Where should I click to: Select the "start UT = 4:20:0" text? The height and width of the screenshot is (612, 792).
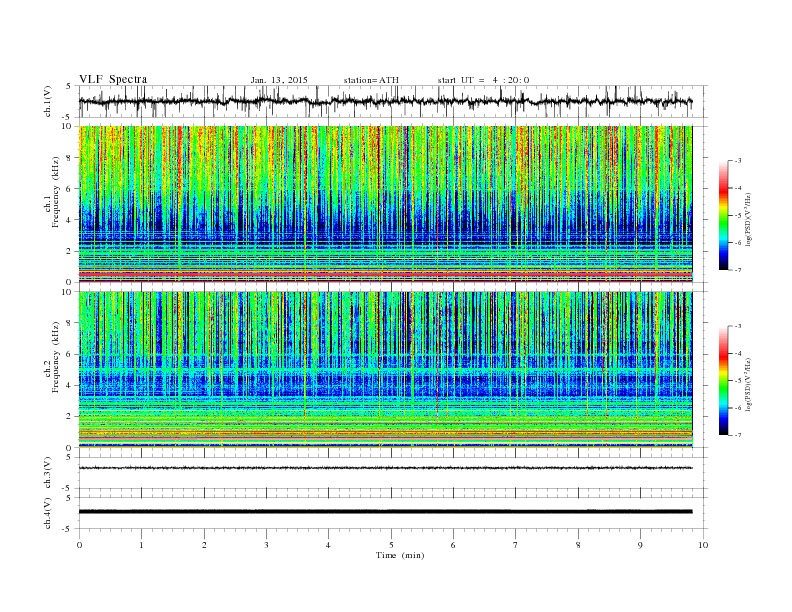click(483, 80)
